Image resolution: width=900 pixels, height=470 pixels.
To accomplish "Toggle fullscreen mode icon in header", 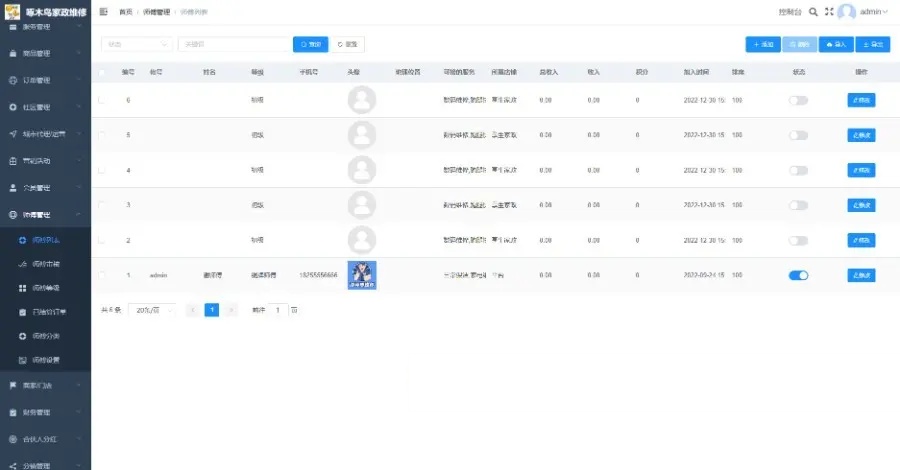I will tap(828, 12).
